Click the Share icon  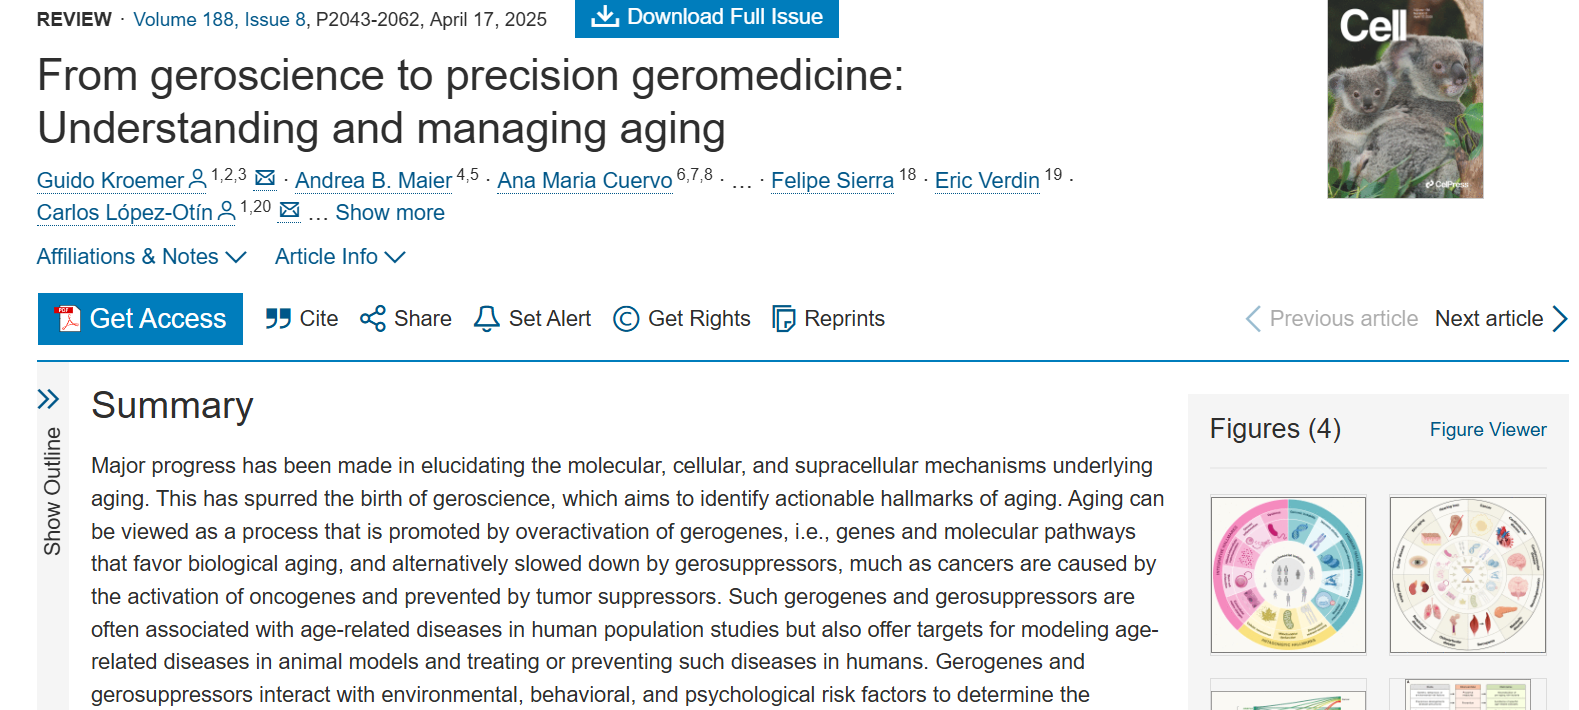pos(373,319)
